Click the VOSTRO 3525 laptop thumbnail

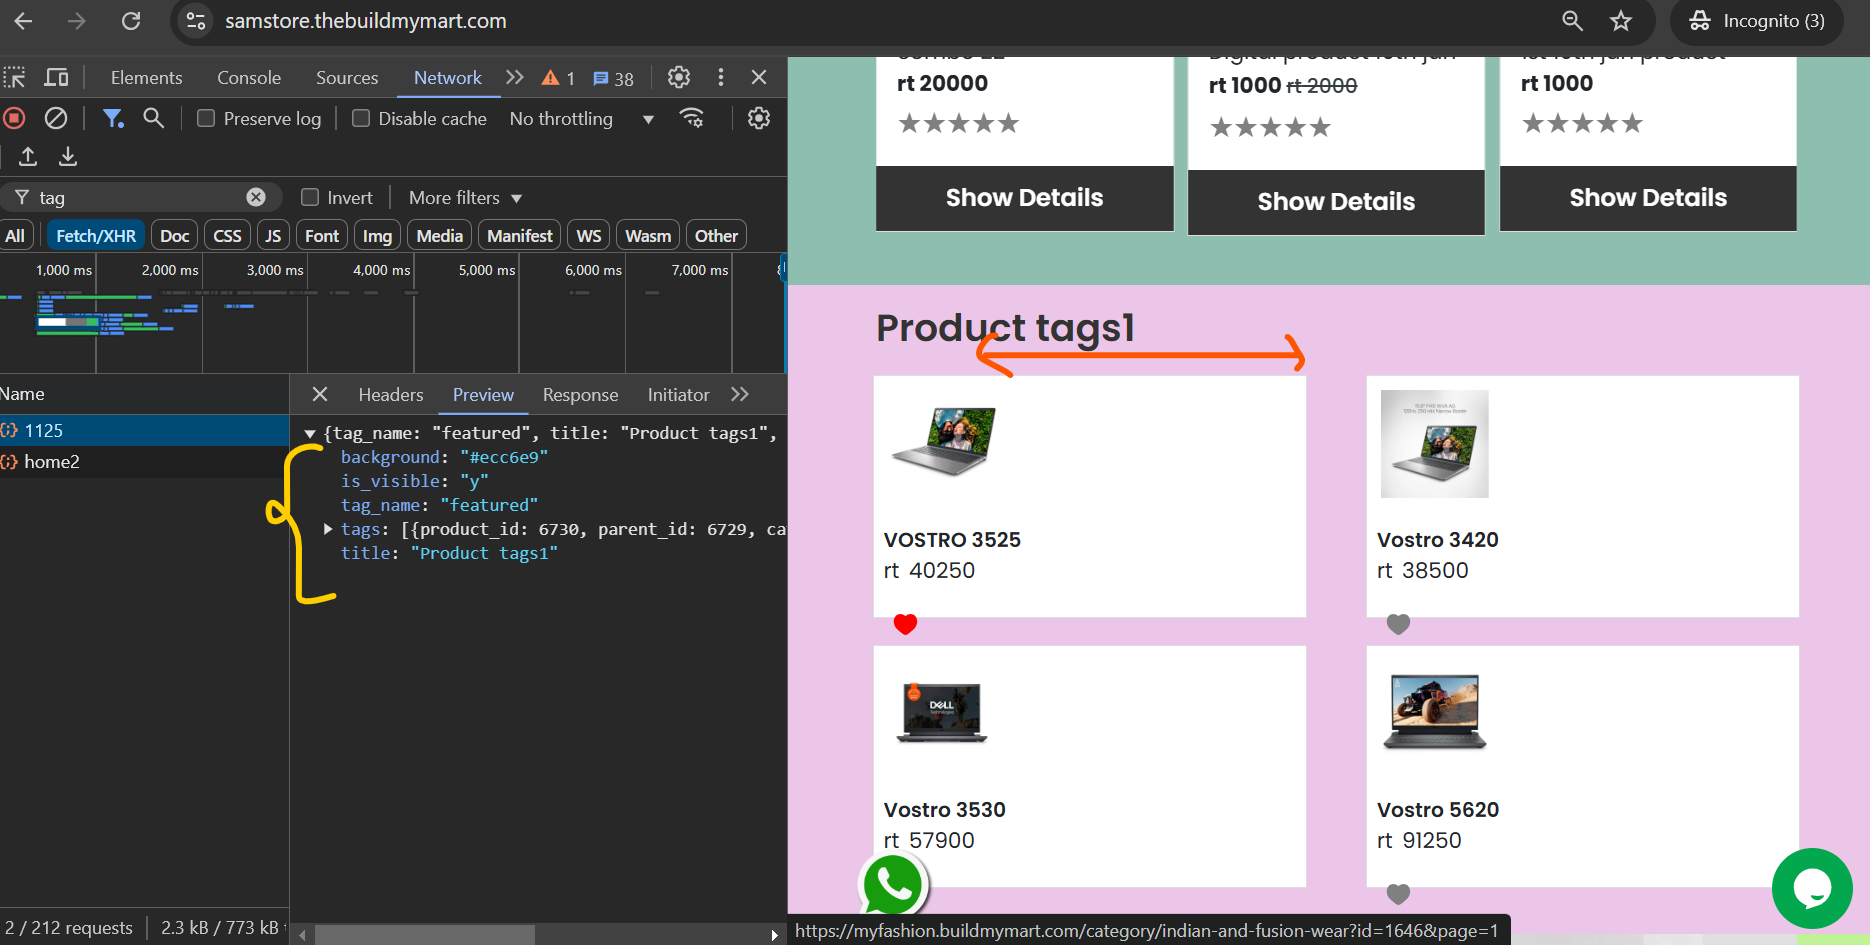point(943,440)
